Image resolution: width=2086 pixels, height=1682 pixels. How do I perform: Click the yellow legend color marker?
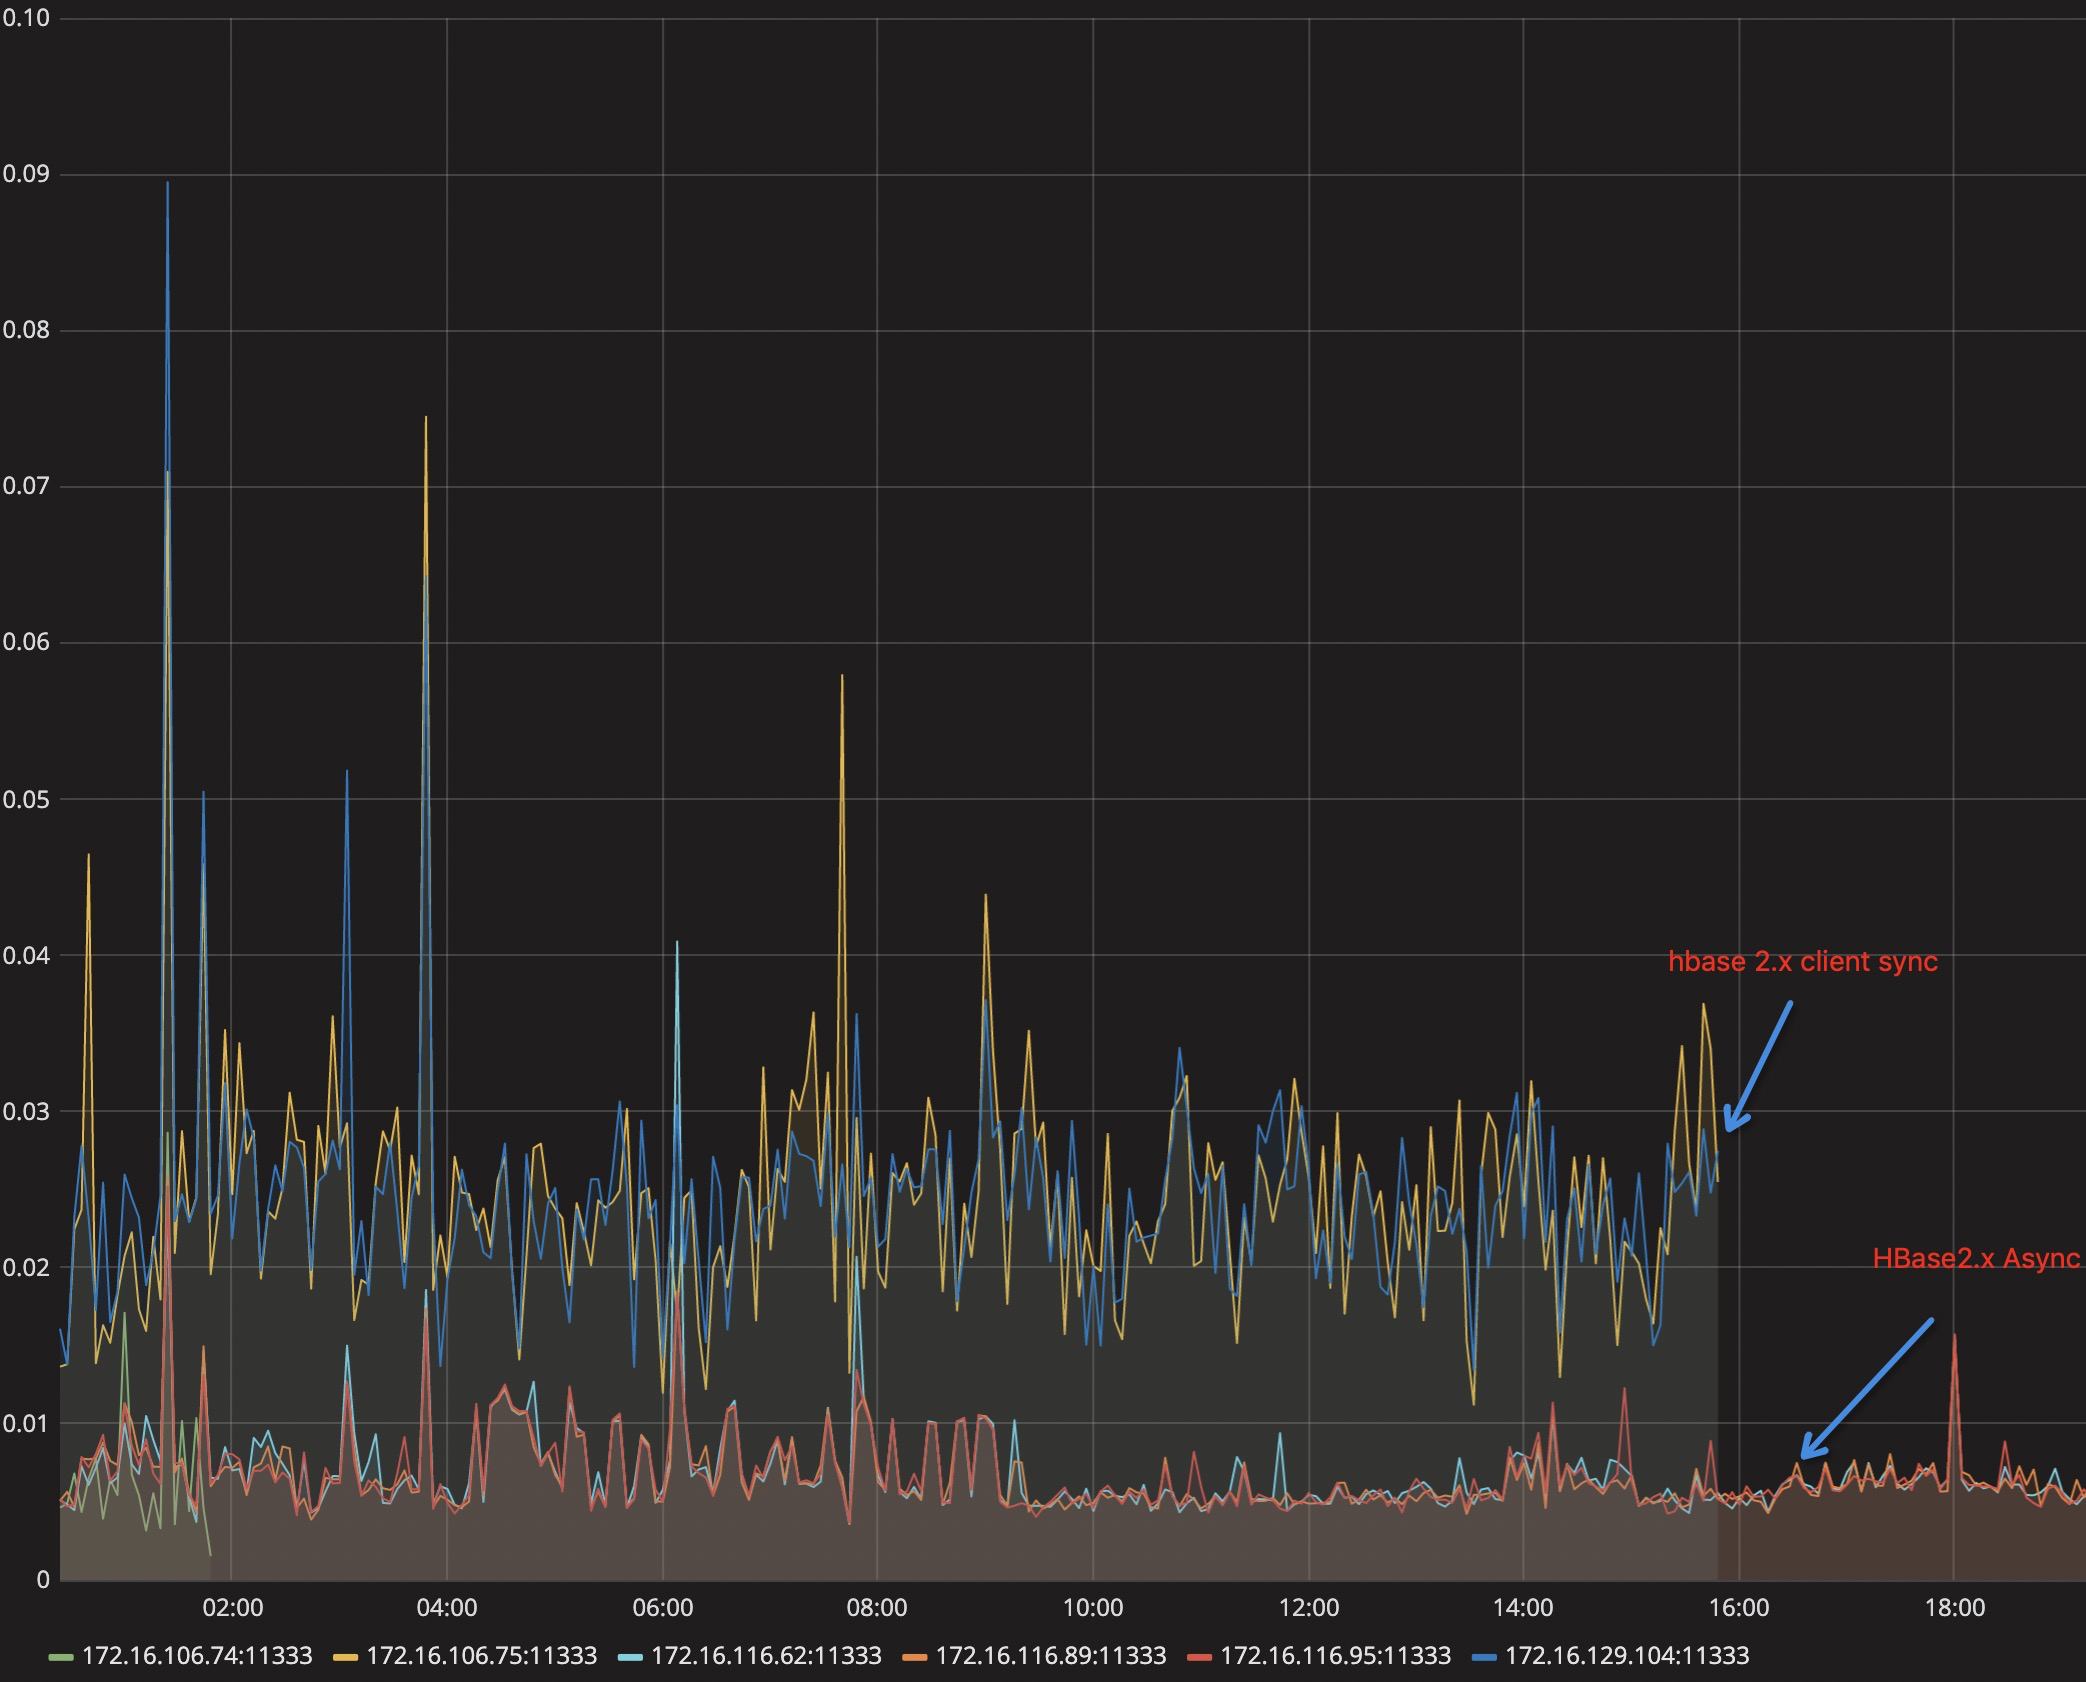click(347, 1656)
